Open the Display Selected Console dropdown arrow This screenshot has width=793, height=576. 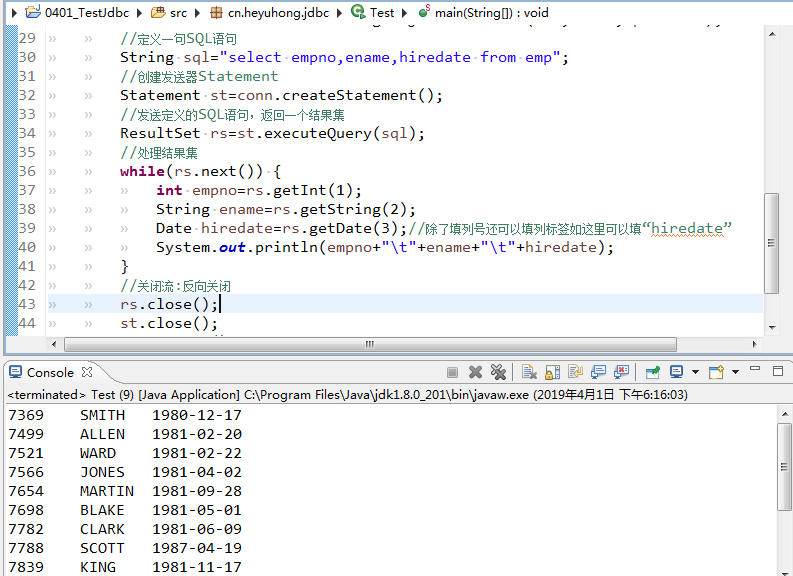tap(695, 372)
